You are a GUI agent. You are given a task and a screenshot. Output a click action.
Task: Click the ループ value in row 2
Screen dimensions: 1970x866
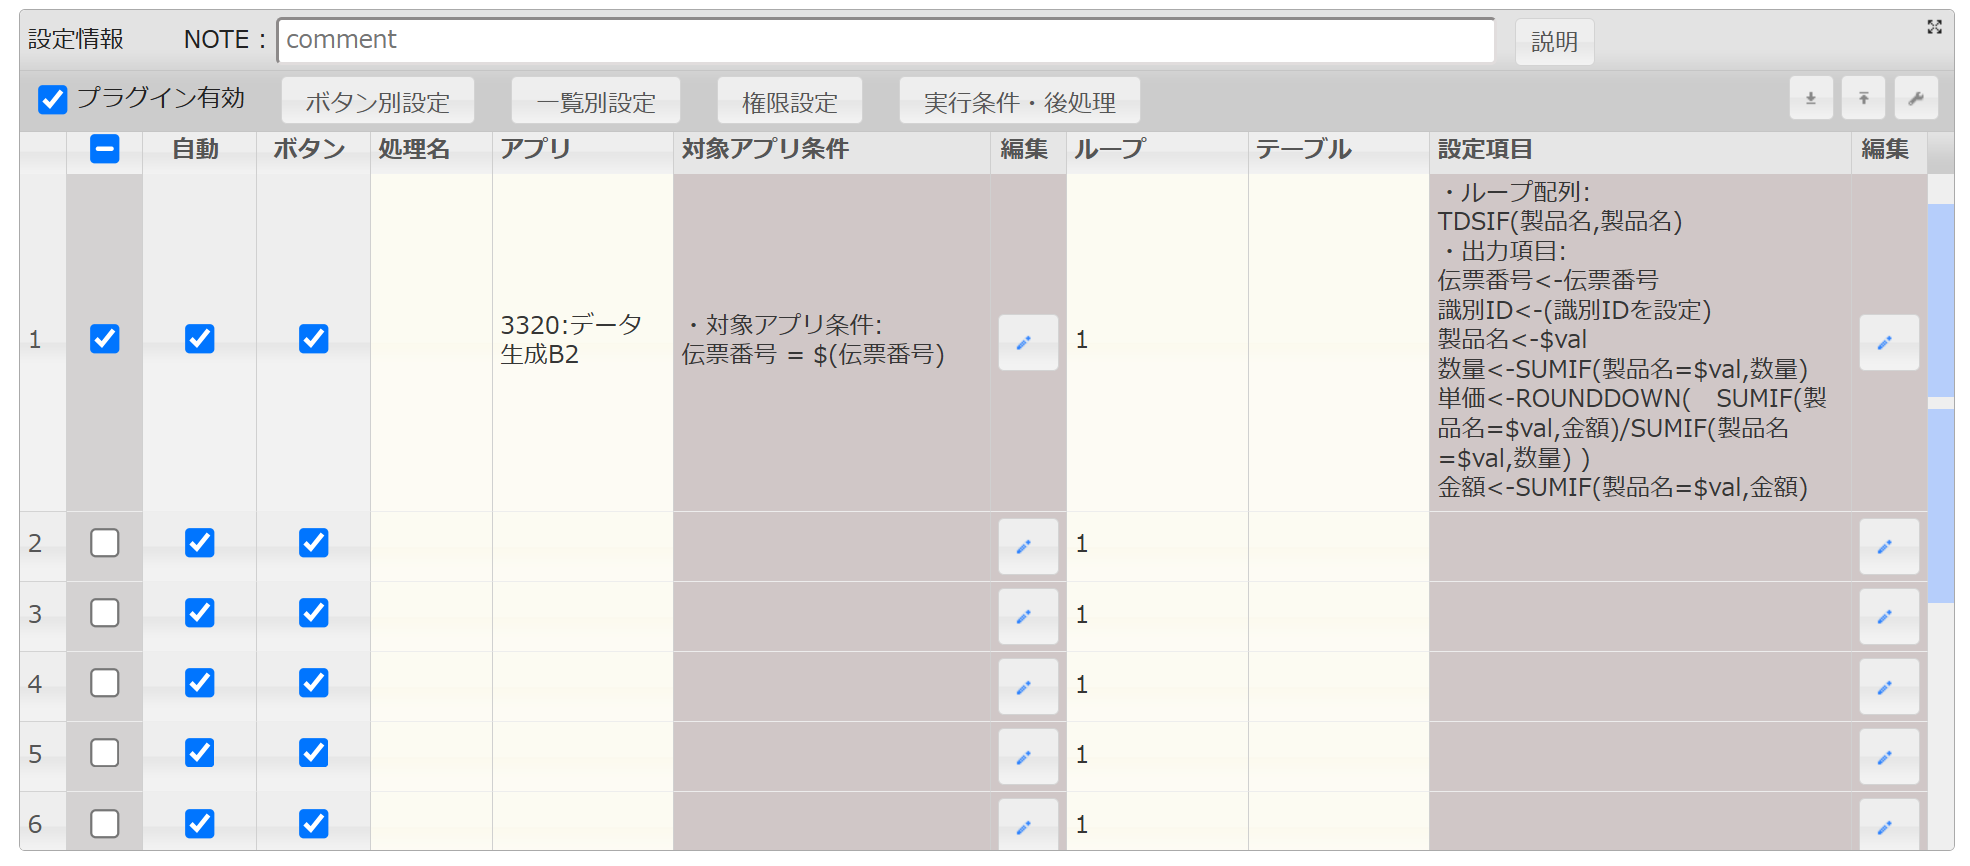[1082, 544]
